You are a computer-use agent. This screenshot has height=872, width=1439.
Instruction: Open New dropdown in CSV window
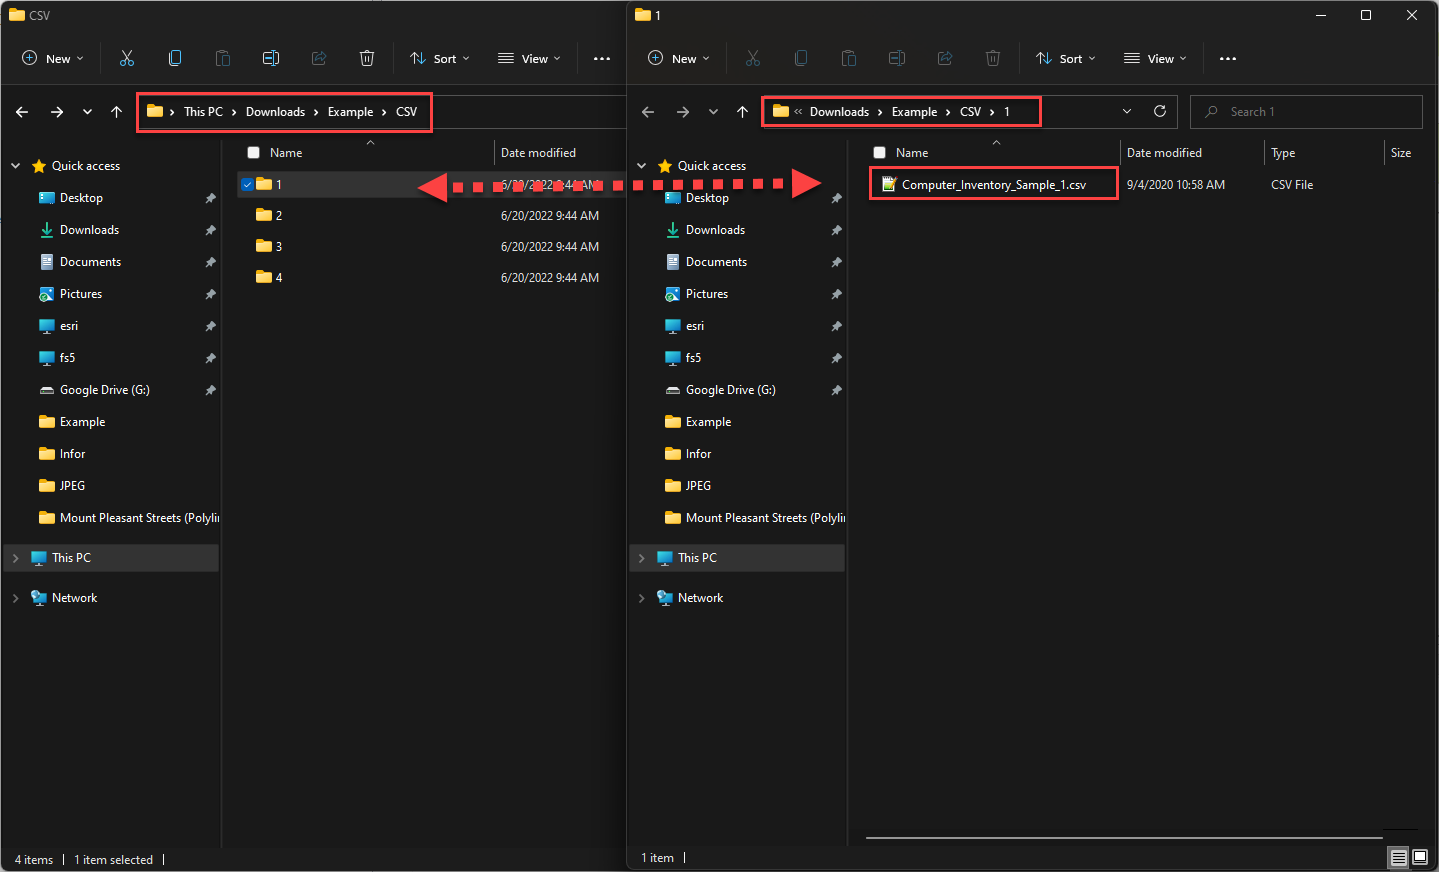(x=53, y=58)
